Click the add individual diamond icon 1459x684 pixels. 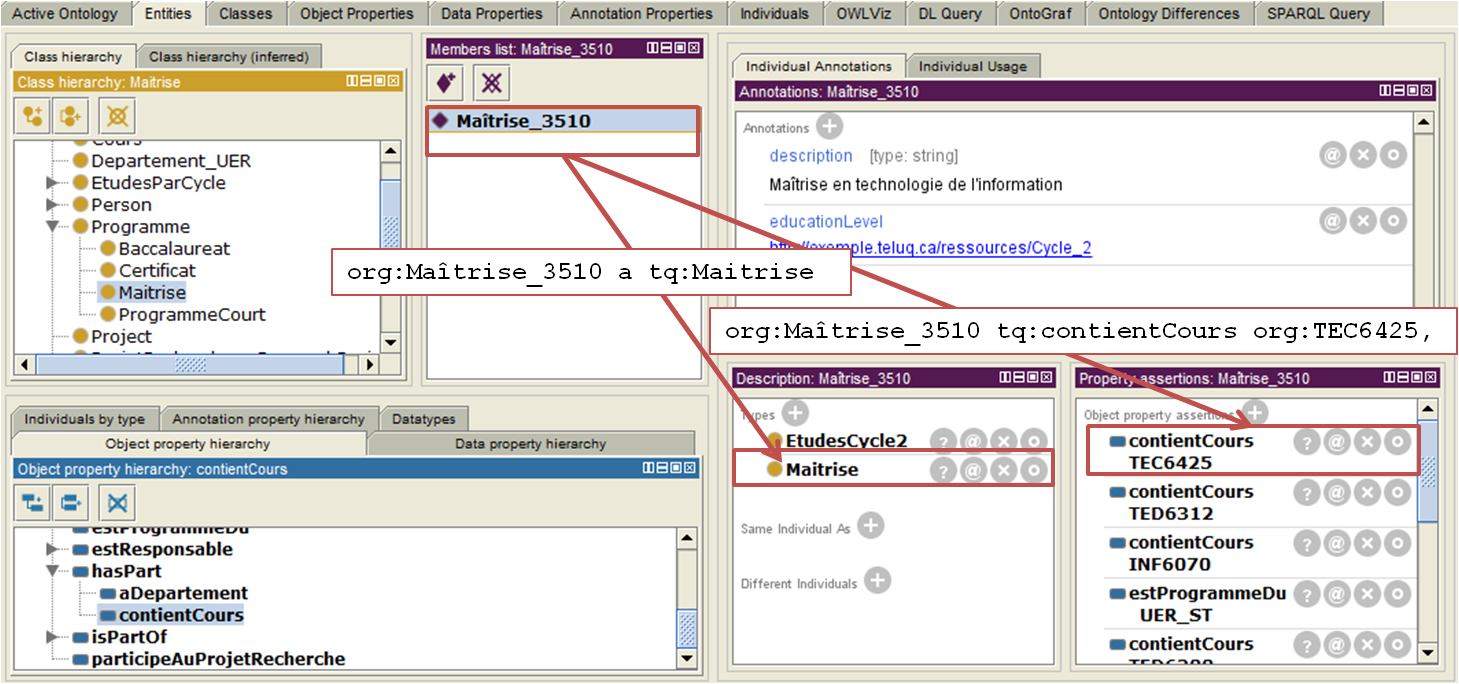(446, 83)
